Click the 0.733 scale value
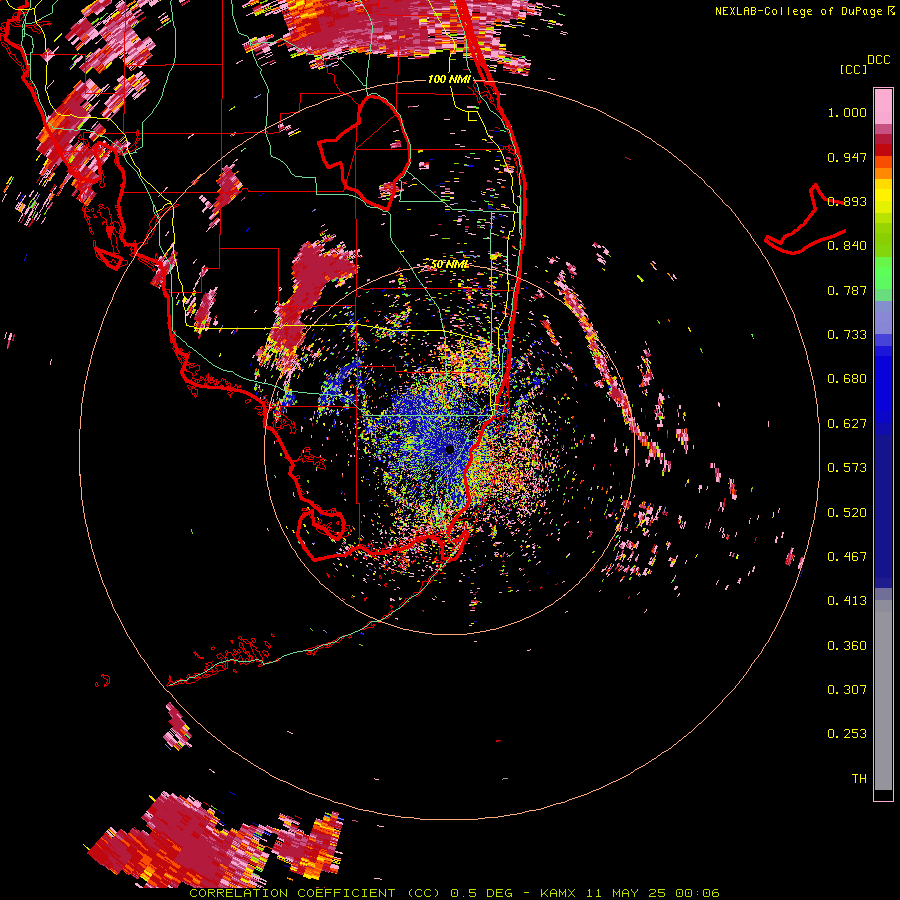Image resolution: width=900 pixels, height=900 pixels. point(847,335)
